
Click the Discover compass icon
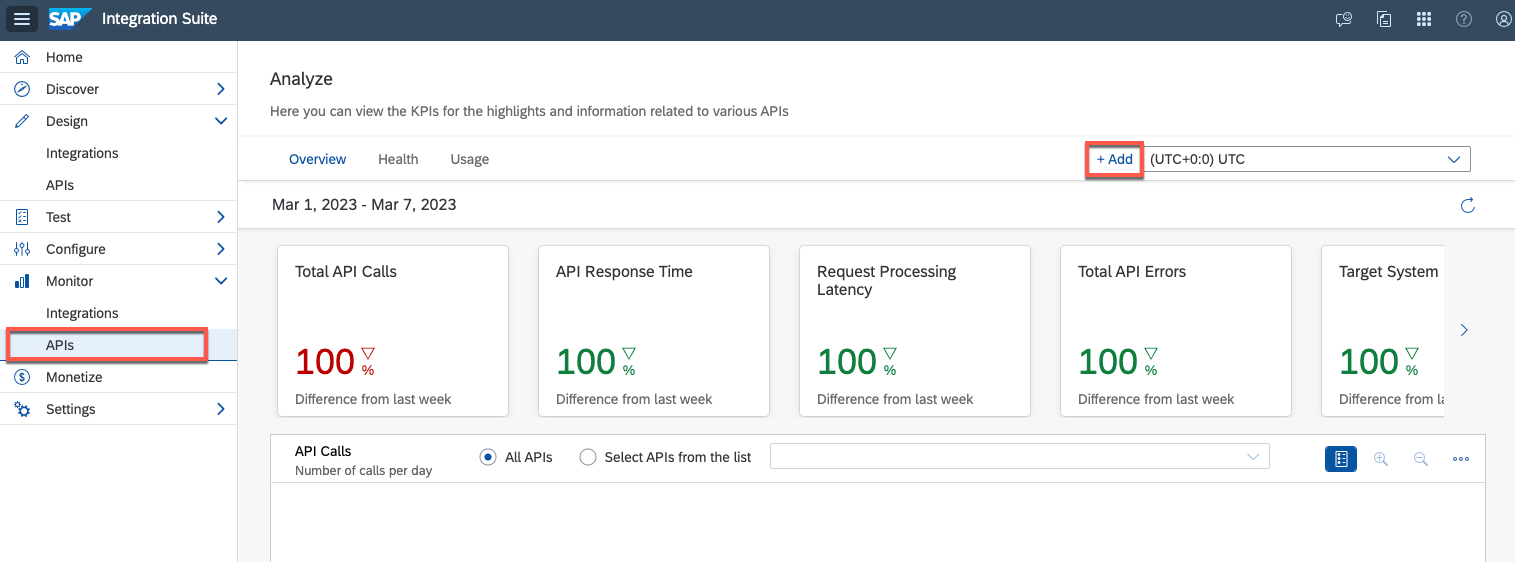tap(22, 89)
